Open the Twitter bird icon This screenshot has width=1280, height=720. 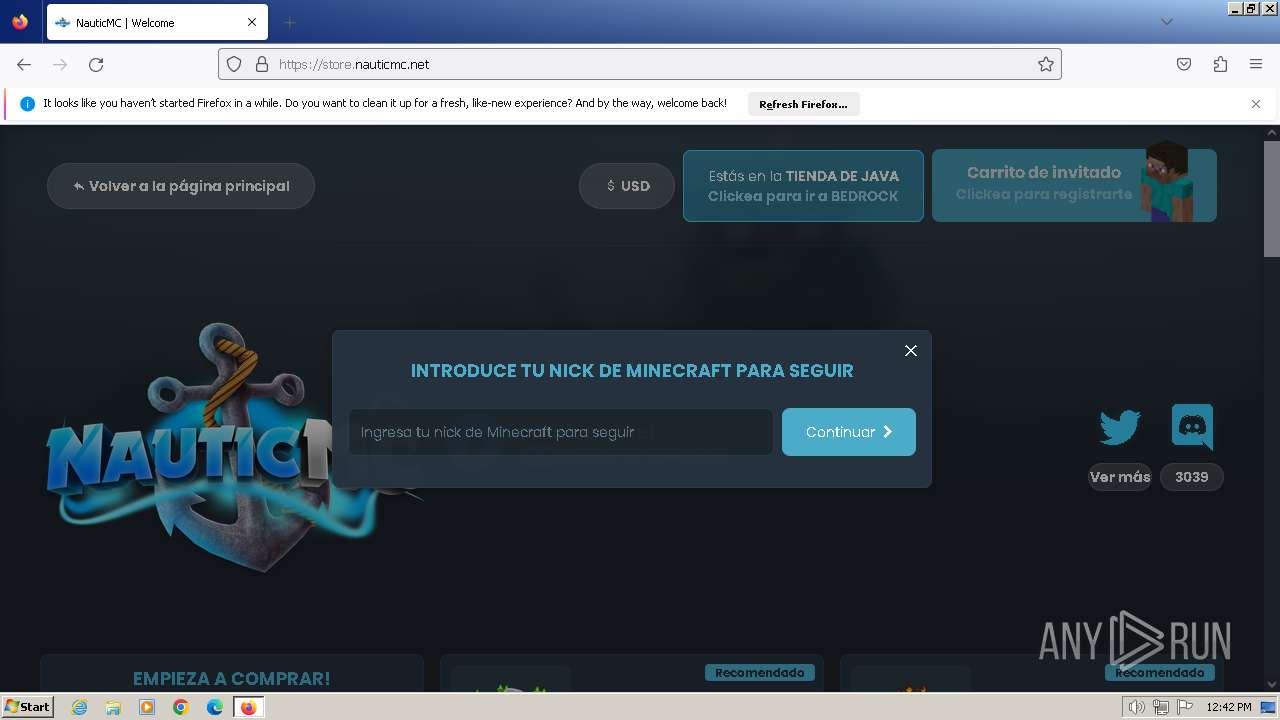point(1120,428)
